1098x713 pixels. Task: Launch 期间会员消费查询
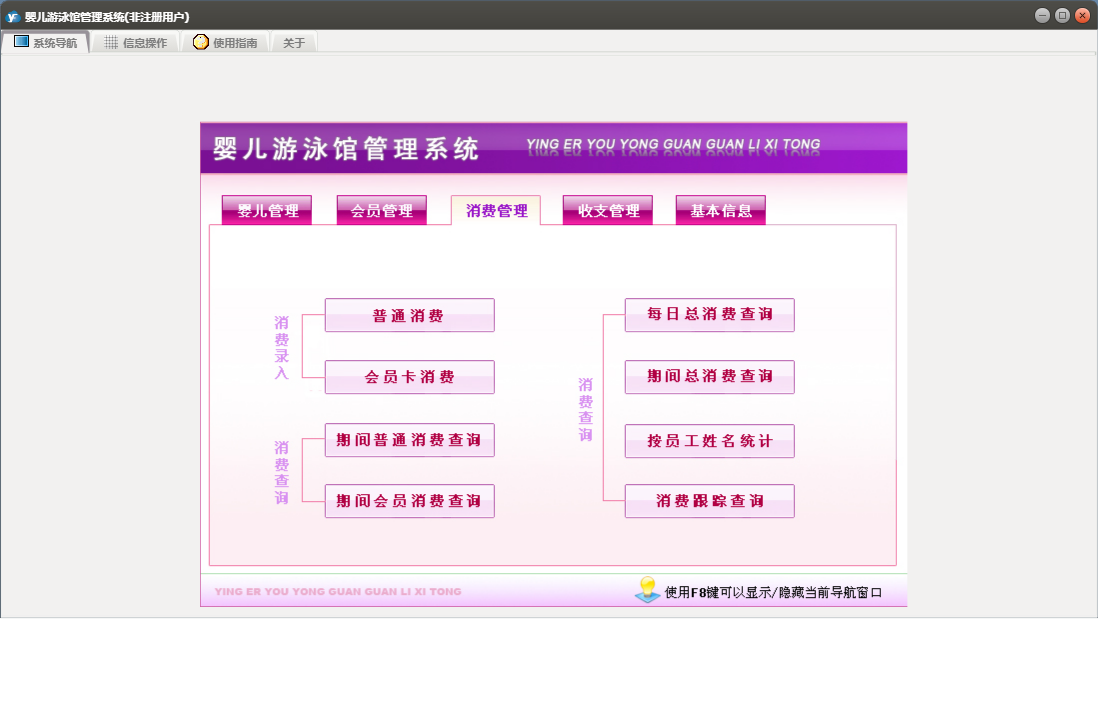(410, 501)
